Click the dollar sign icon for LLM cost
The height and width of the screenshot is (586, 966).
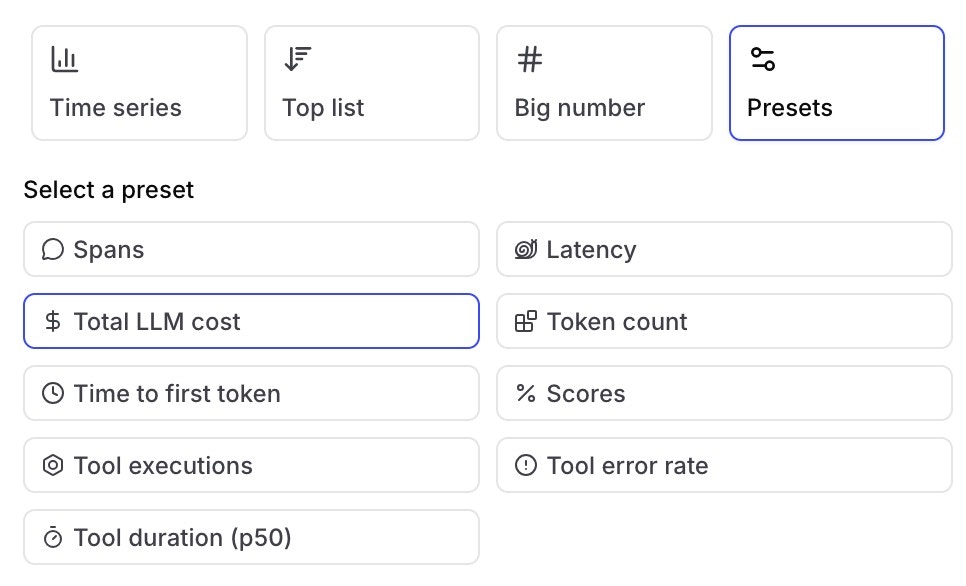tap(53, 322)
